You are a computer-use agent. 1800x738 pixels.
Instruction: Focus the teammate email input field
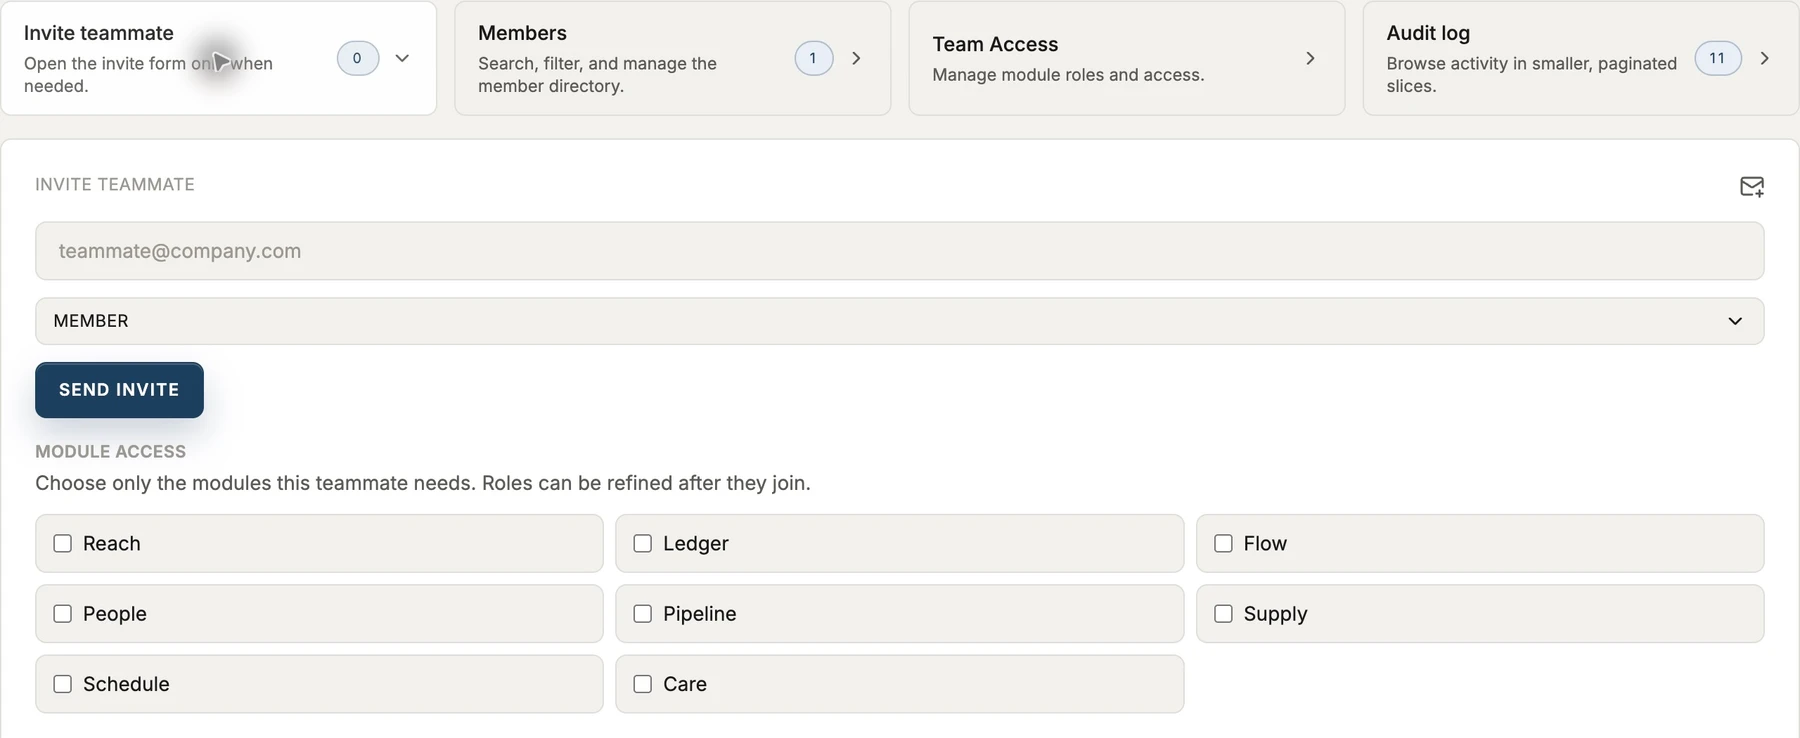point(899,251)
